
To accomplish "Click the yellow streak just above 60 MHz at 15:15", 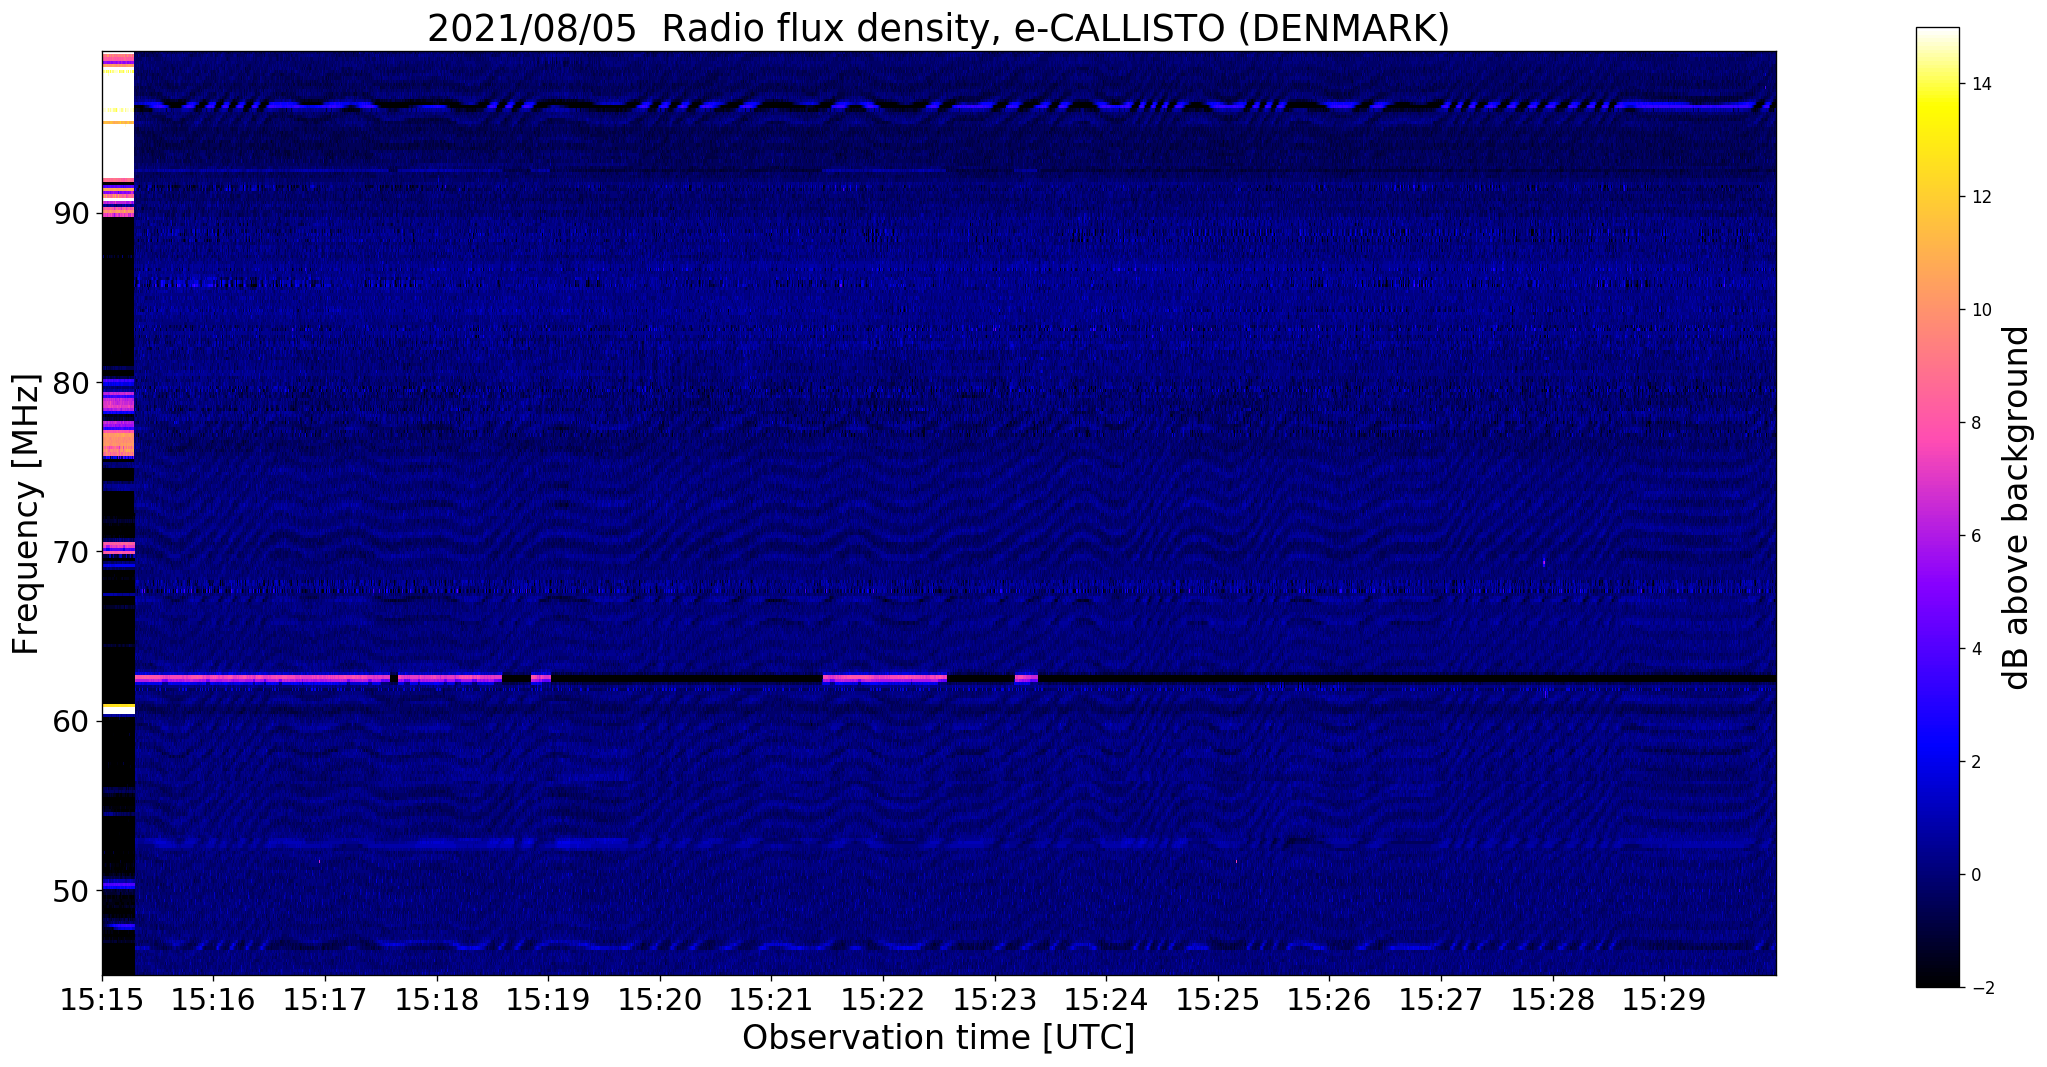I will (118, 708).
